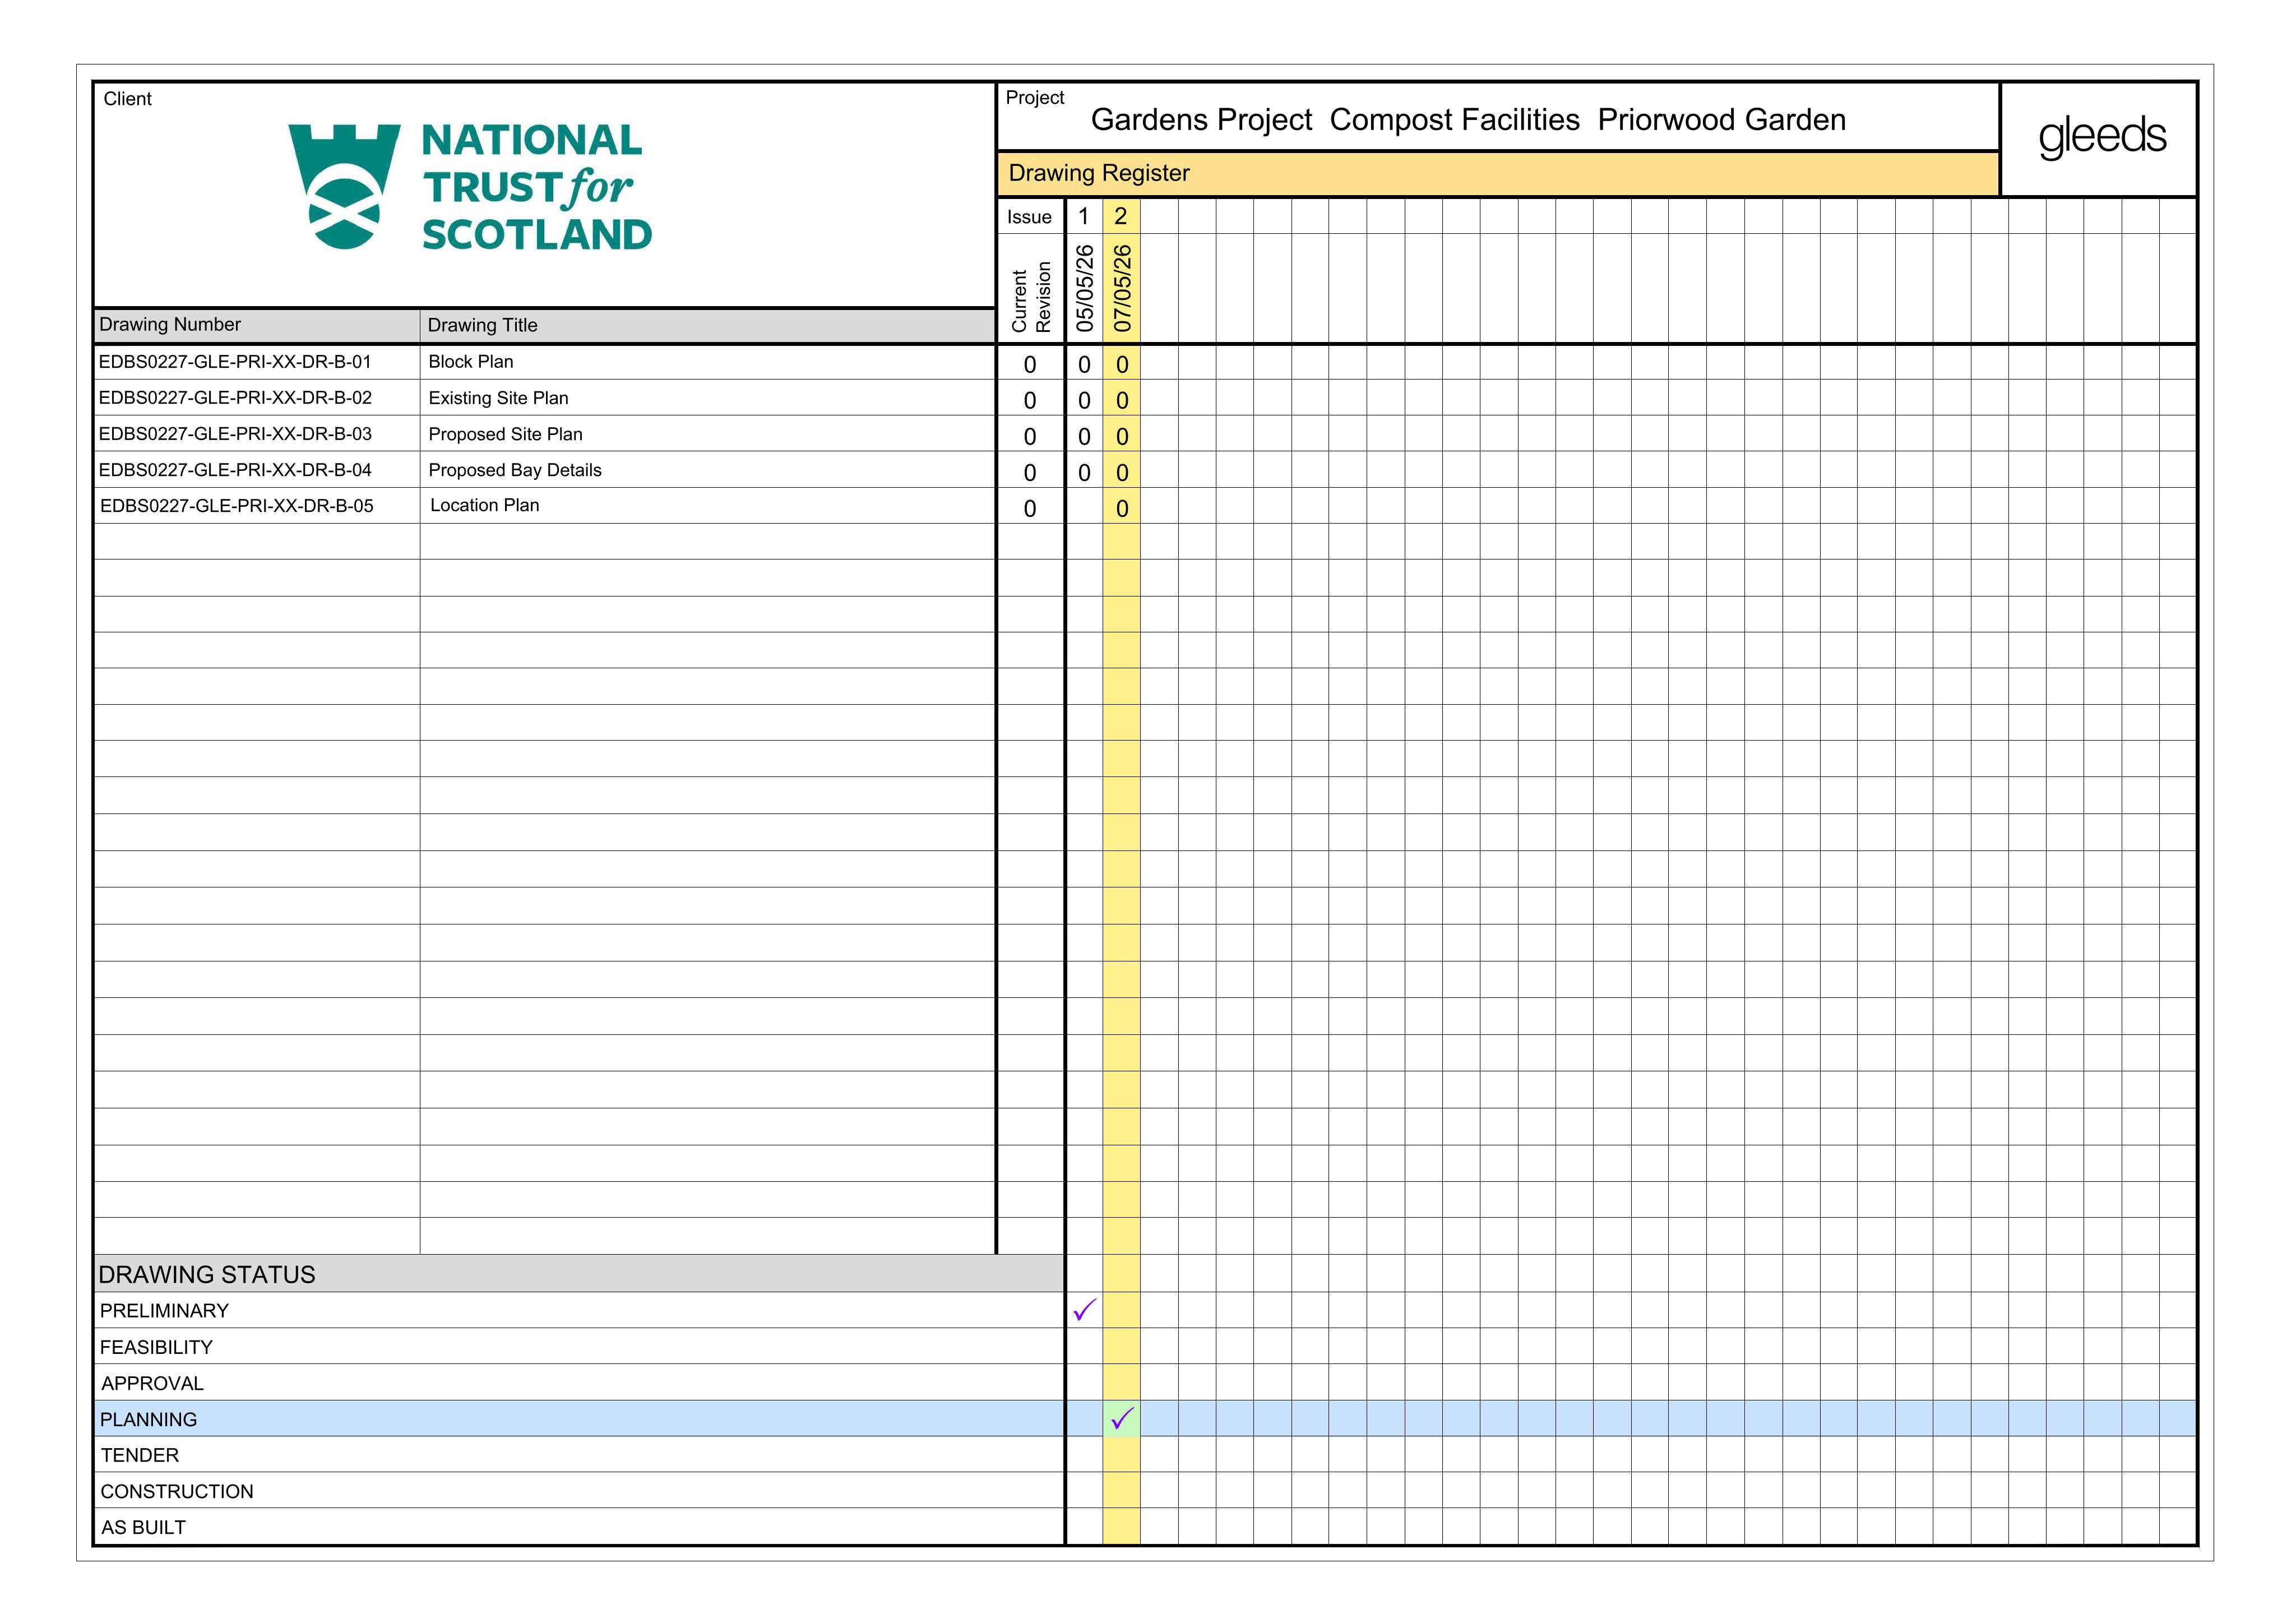This screenshot has height=1623, width=2296.
Task: Click the Location Plan title
Action: pos(485,506)
